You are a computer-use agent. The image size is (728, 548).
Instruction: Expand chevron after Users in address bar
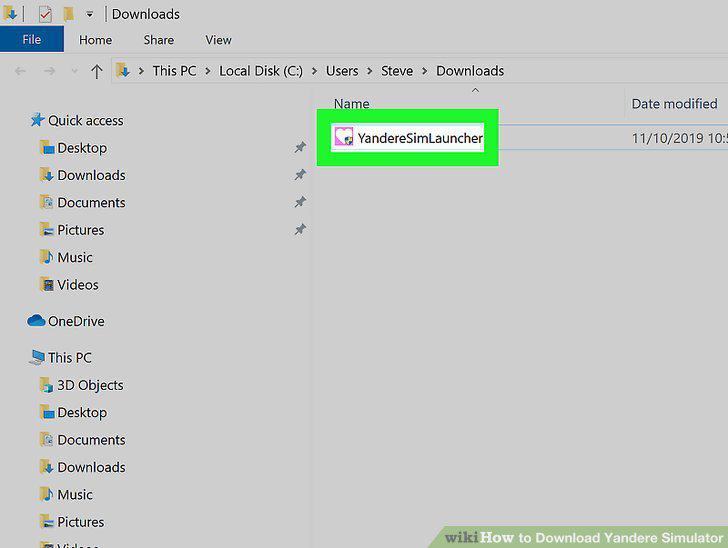point(370,71)
